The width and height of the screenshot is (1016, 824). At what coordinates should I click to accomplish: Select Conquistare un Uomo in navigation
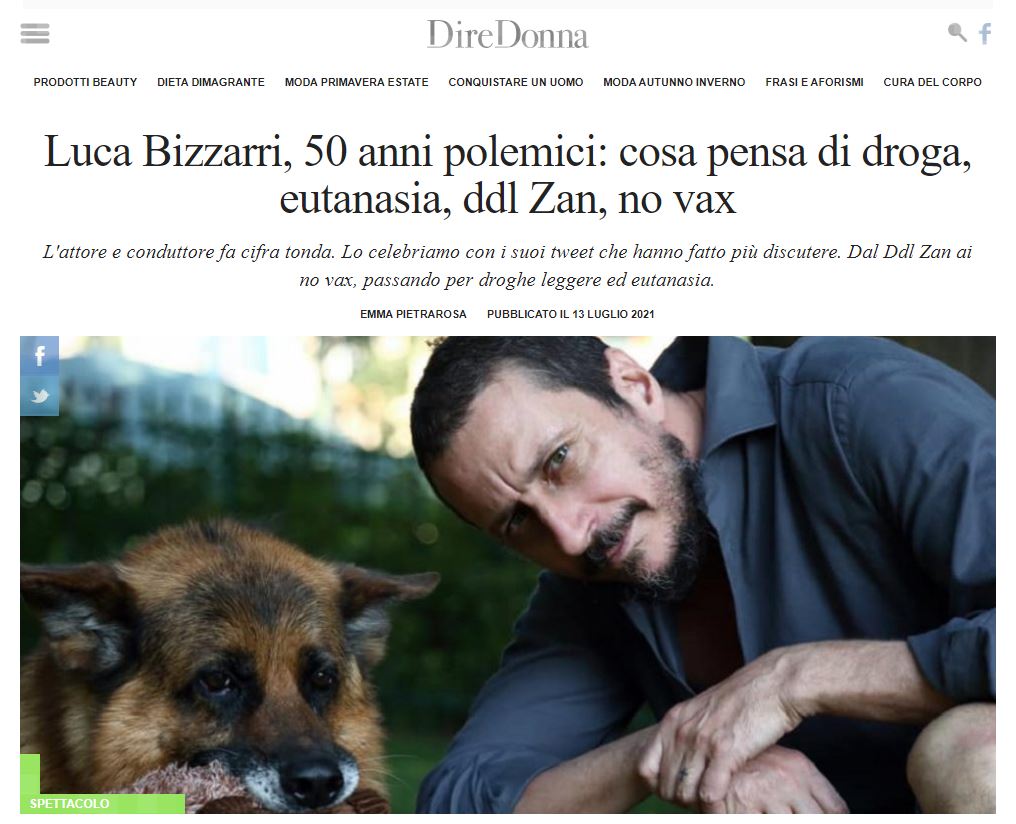(x=516, y=82)
